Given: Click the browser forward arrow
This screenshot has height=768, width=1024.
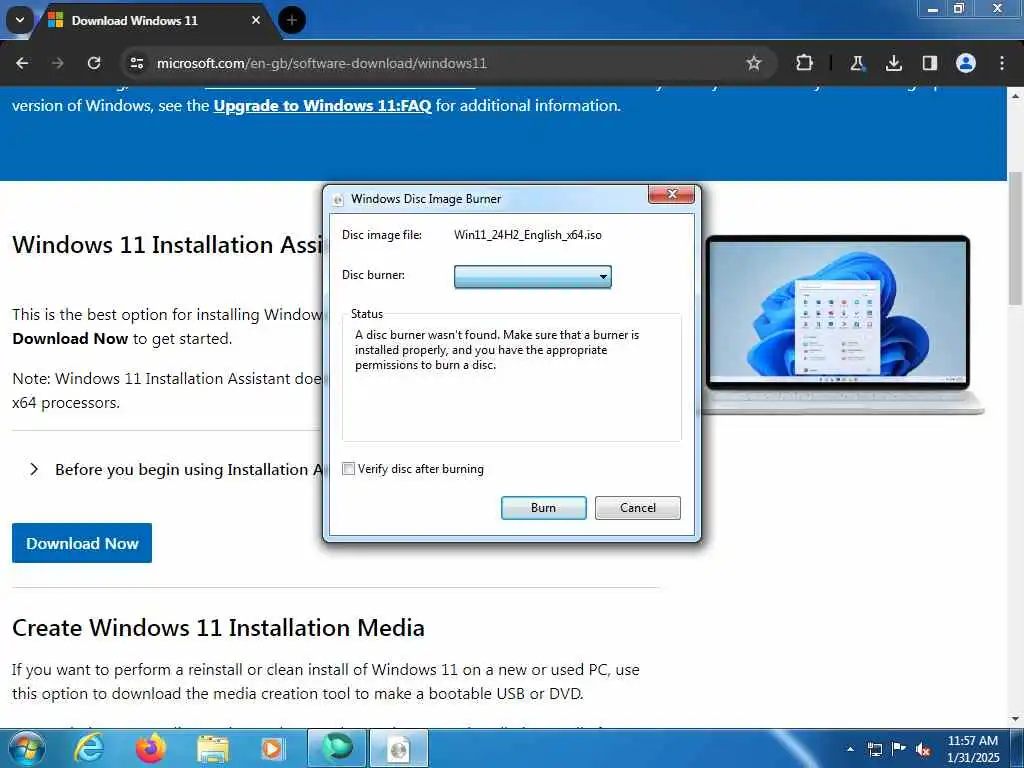Looking at the screenshot, I should (58, 63).
